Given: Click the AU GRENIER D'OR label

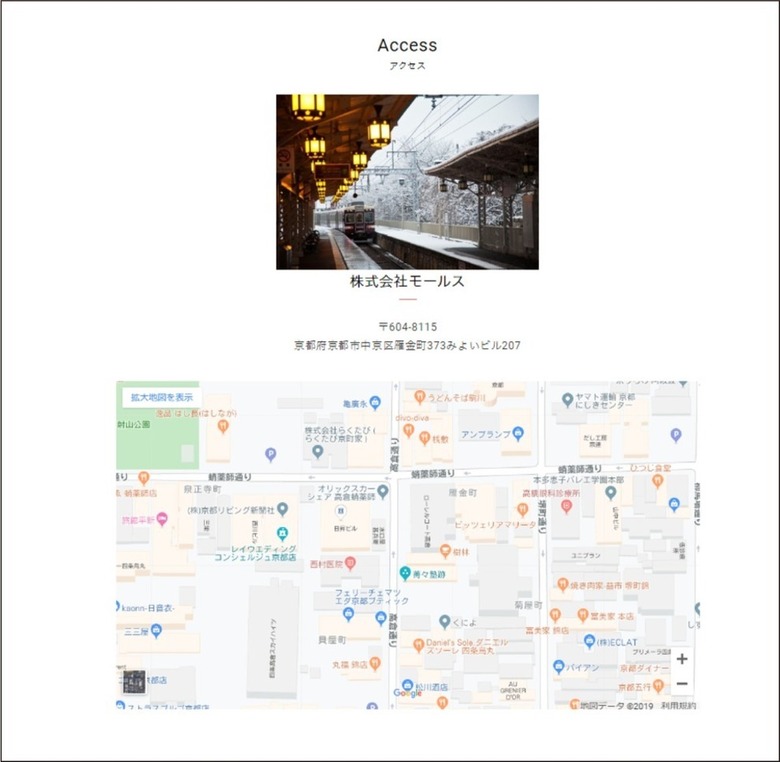Looking at the screenshot, I should (x=513, y=691).
